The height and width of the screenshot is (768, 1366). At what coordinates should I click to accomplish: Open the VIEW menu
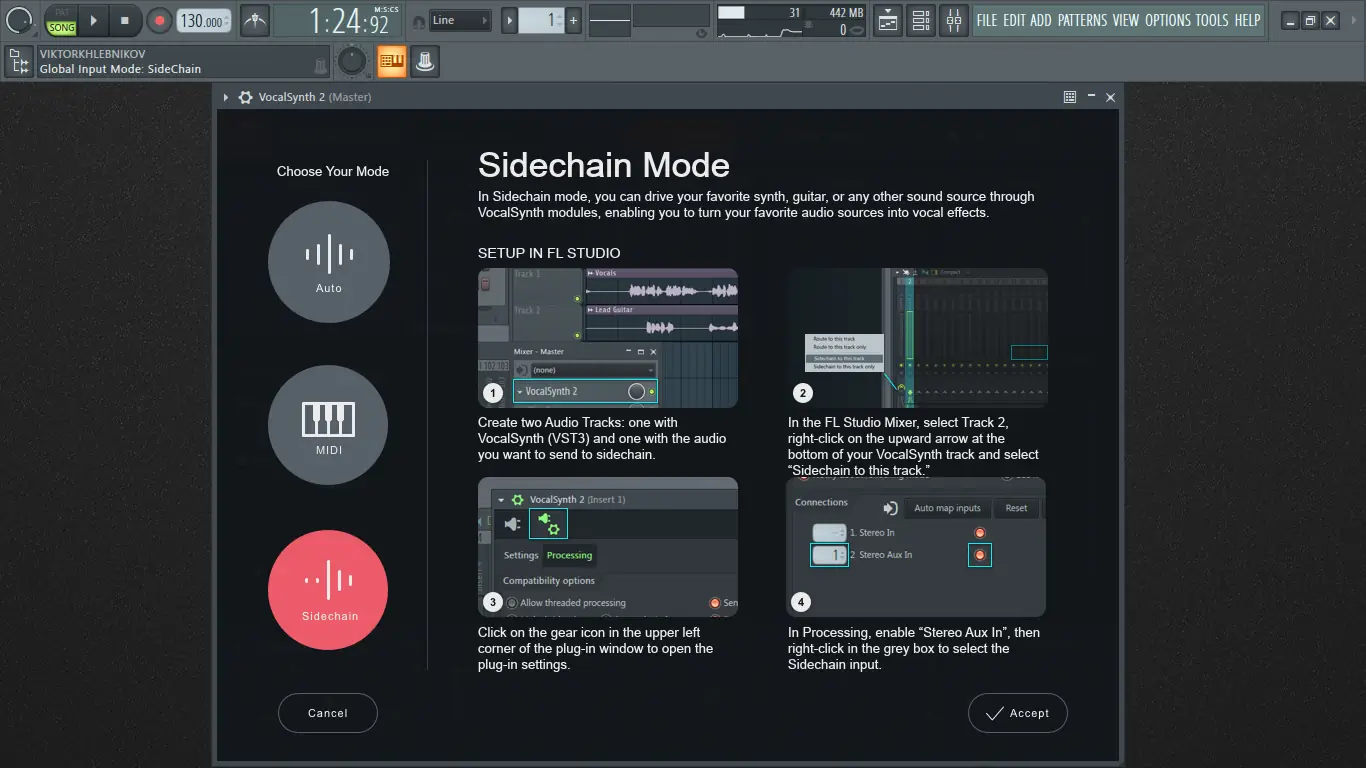coord(1126,20)
